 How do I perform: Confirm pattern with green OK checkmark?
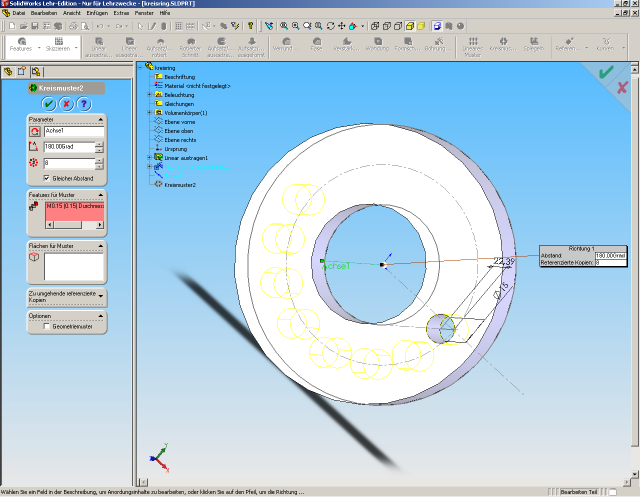click(48, 104)
